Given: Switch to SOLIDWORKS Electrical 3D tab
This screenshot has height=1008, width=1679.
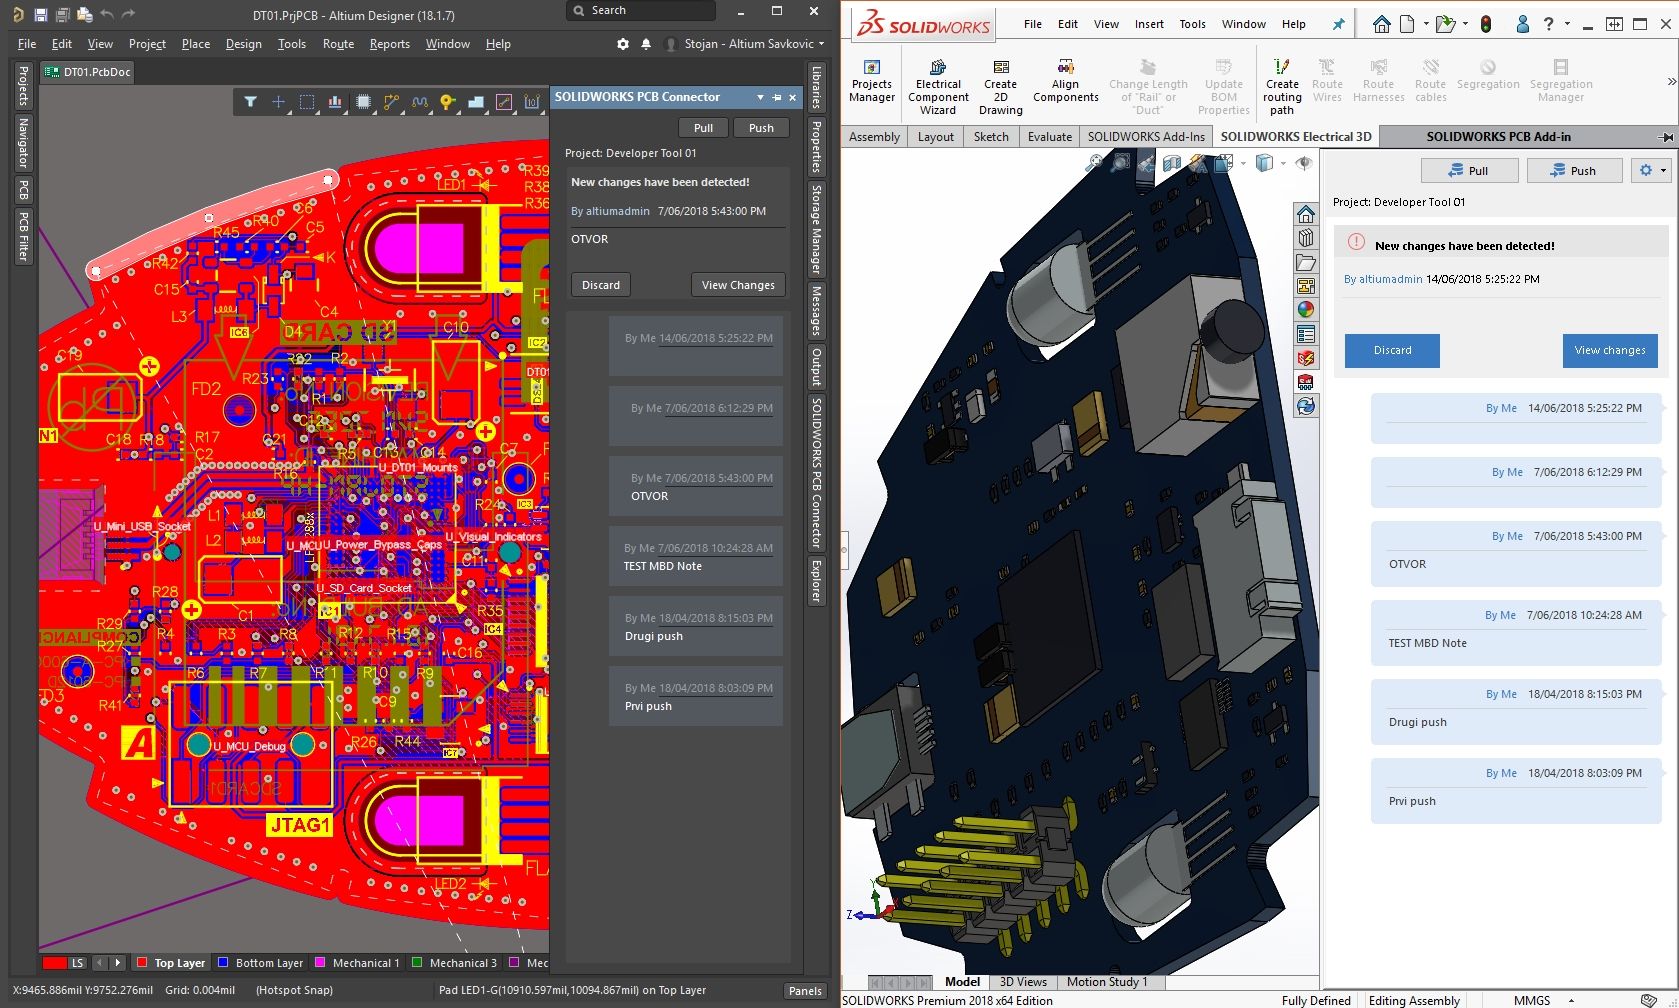Looking at the screenshot, I should (x=1295, y=137).
